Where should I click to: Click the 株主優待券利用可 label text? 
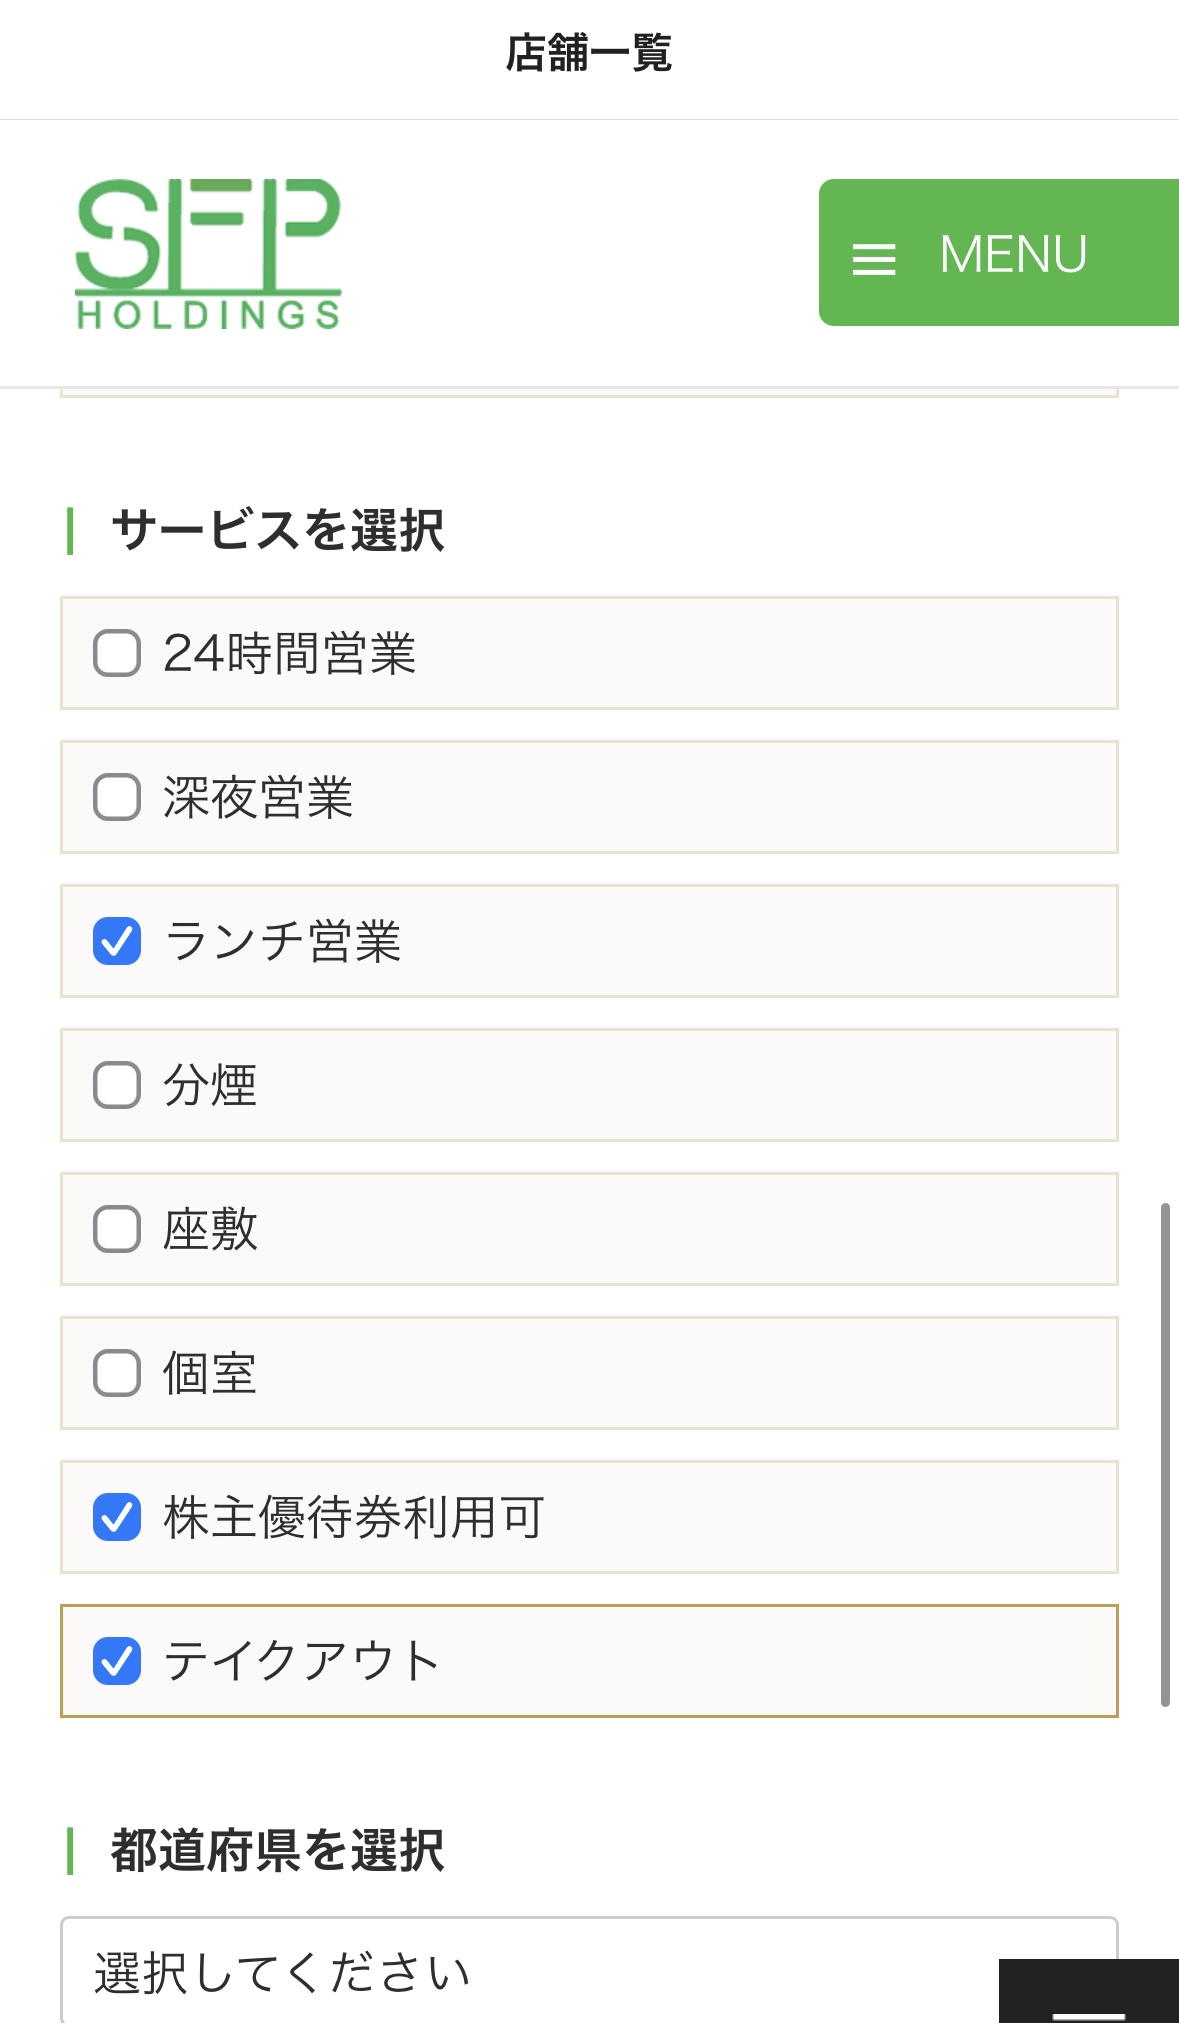(354, 1517)
